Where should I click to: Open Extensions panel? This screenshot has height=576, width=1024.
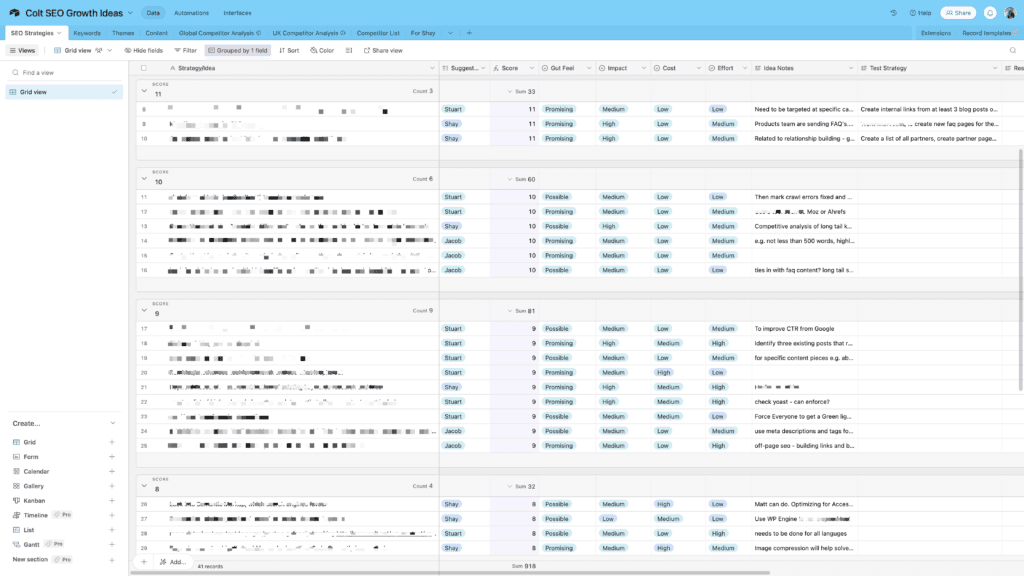(936, 33)
